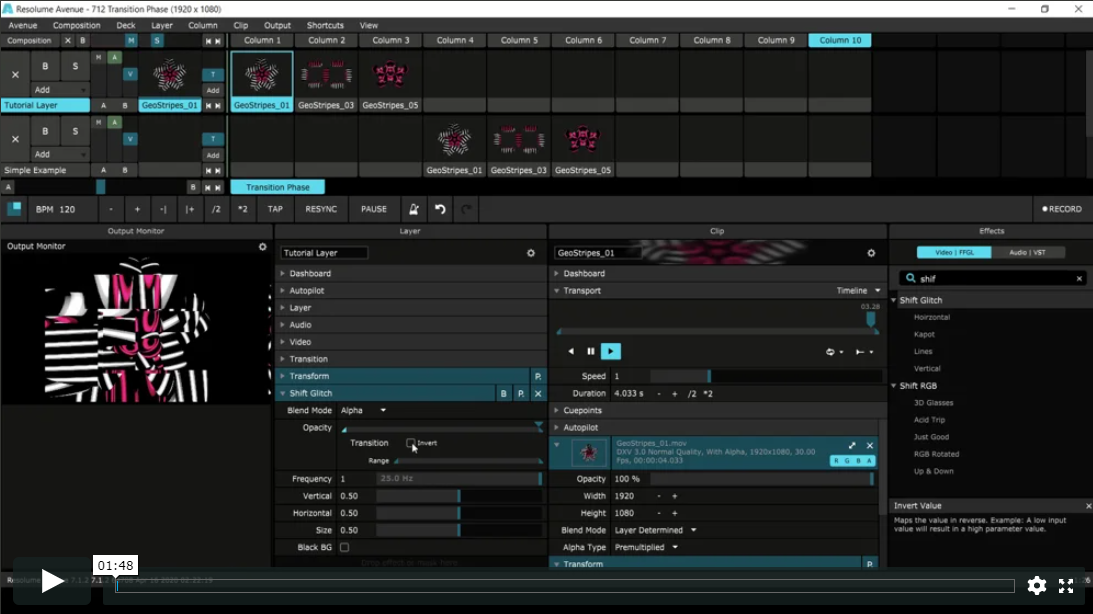Viewport: 1093px width, 614px height.
Task: Toggle the Black BG checkbox
Action: (344, 547)
